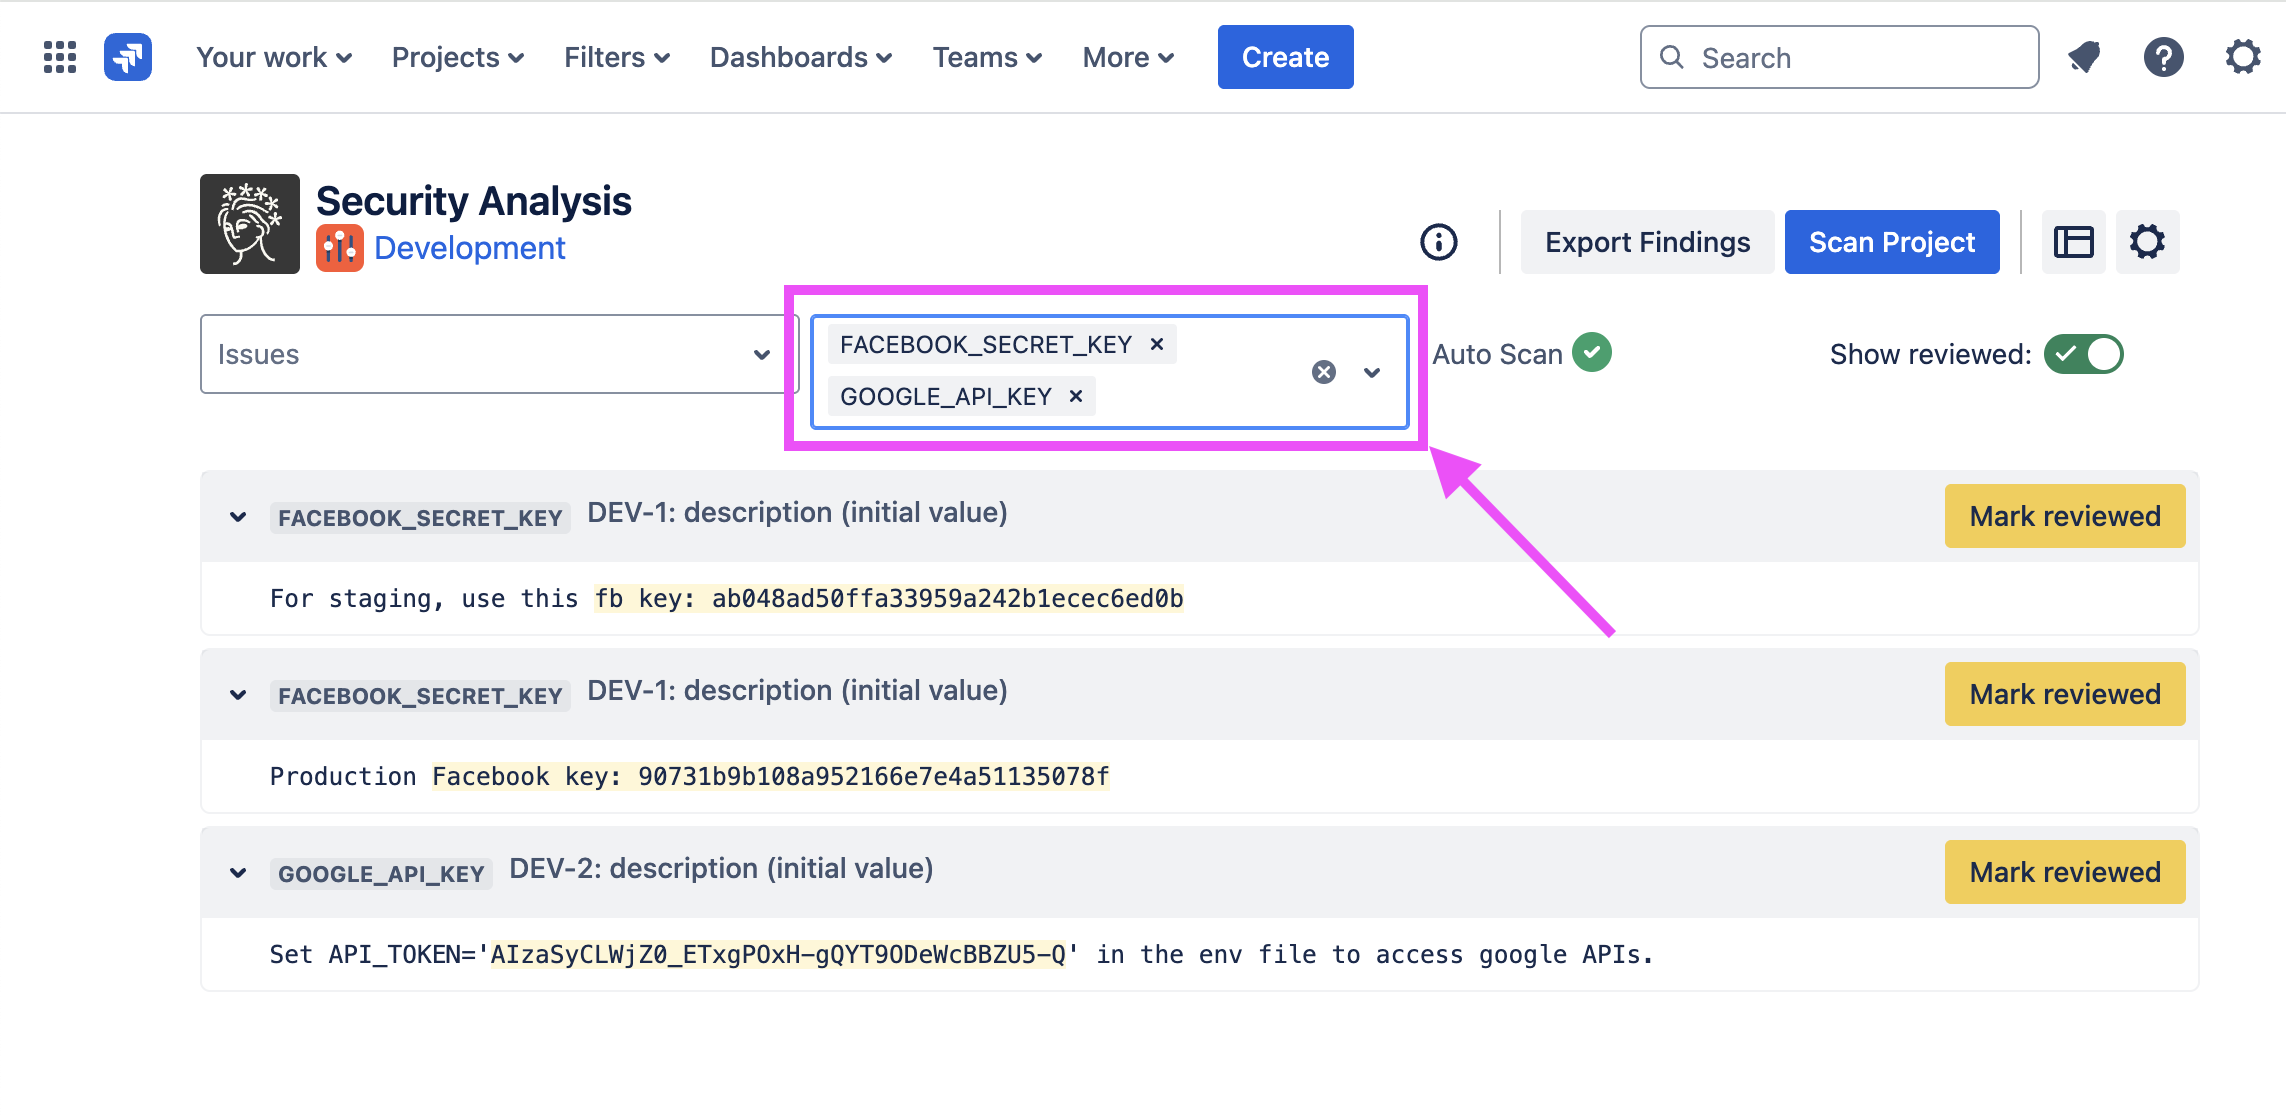Open the help question mark icon
Viewport: 2286px width, 1116px height.
[2163, 57]
